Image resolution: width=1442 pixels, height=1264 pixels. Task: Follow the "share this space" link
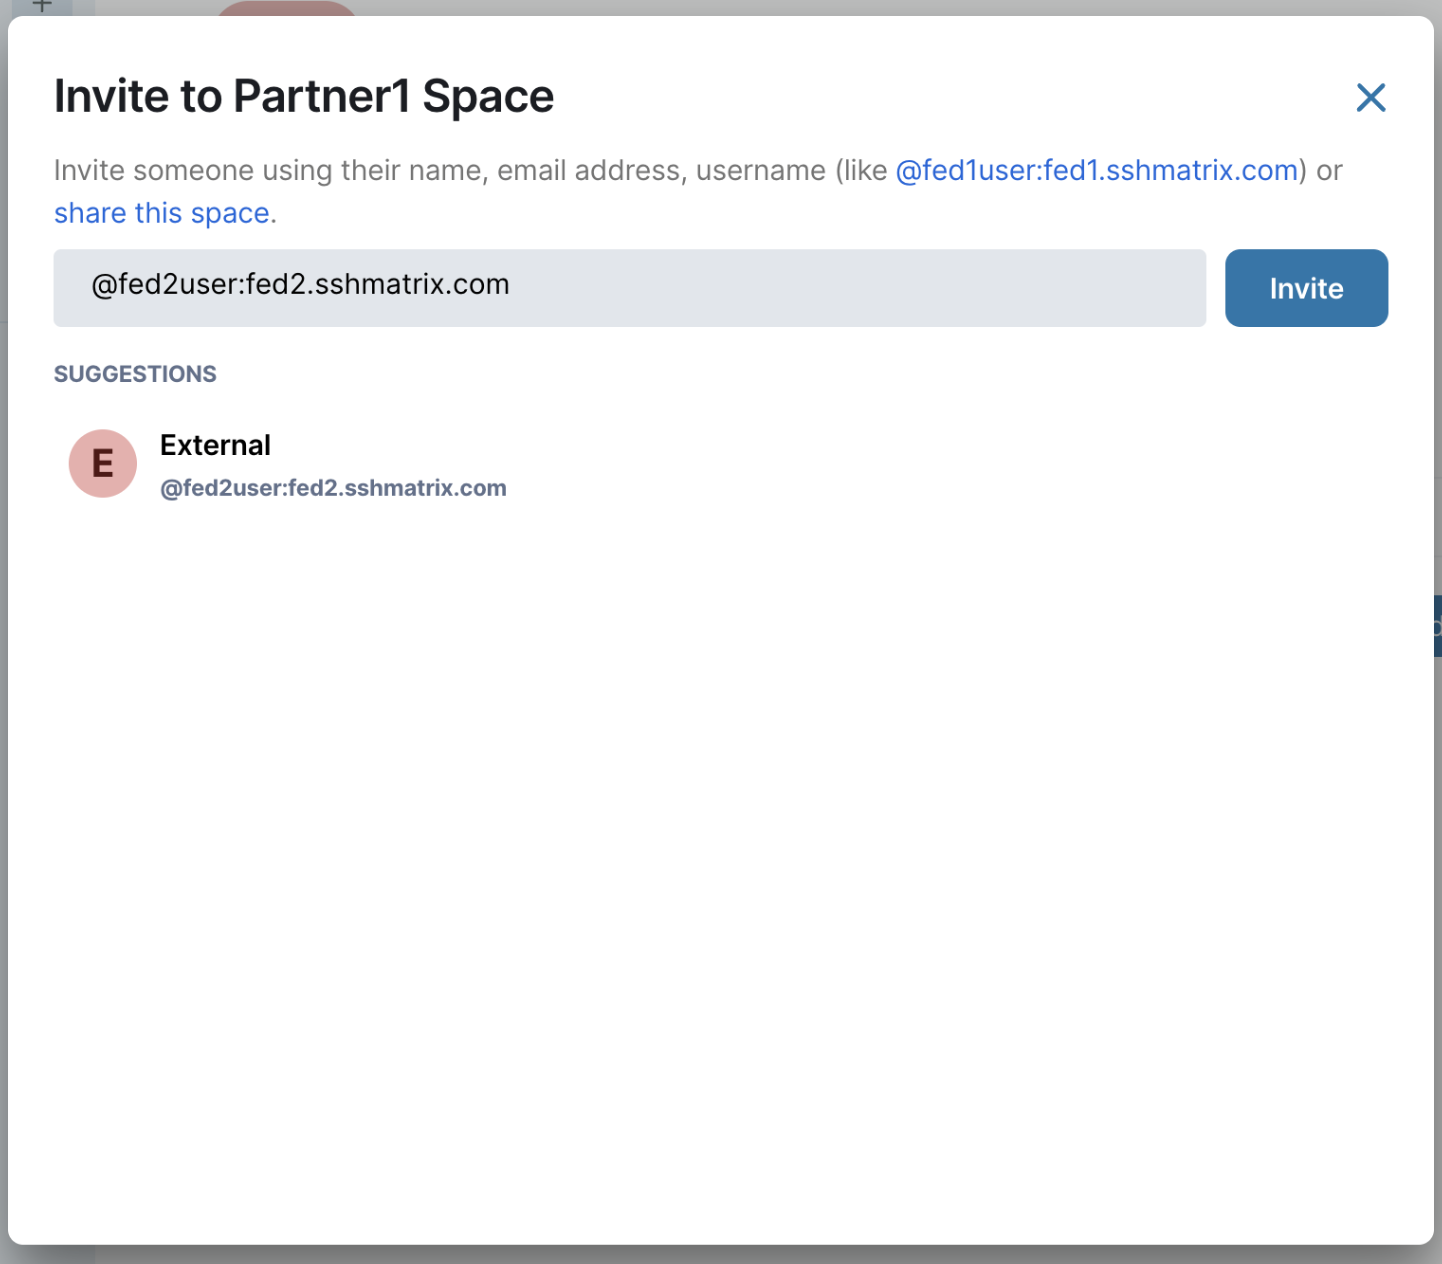[x=161, y=214]
